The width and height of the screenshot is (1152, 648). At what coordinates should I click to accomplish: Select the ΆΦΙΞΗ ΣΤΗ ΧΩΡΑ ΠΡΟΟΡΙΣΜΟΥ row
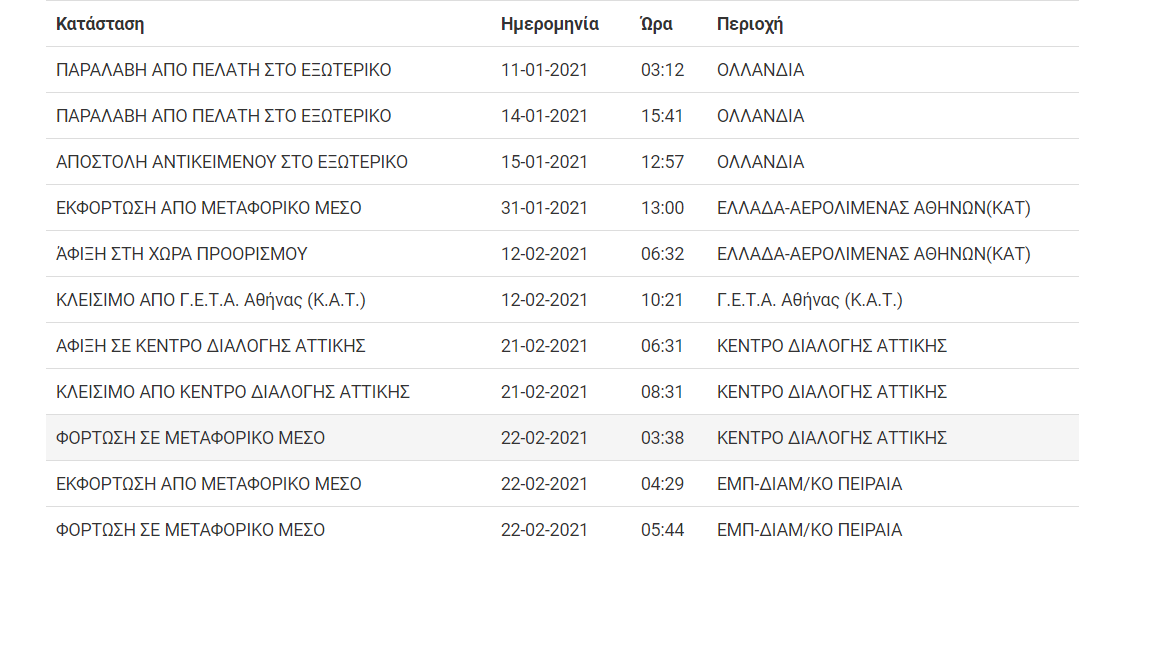click(562, 253)
